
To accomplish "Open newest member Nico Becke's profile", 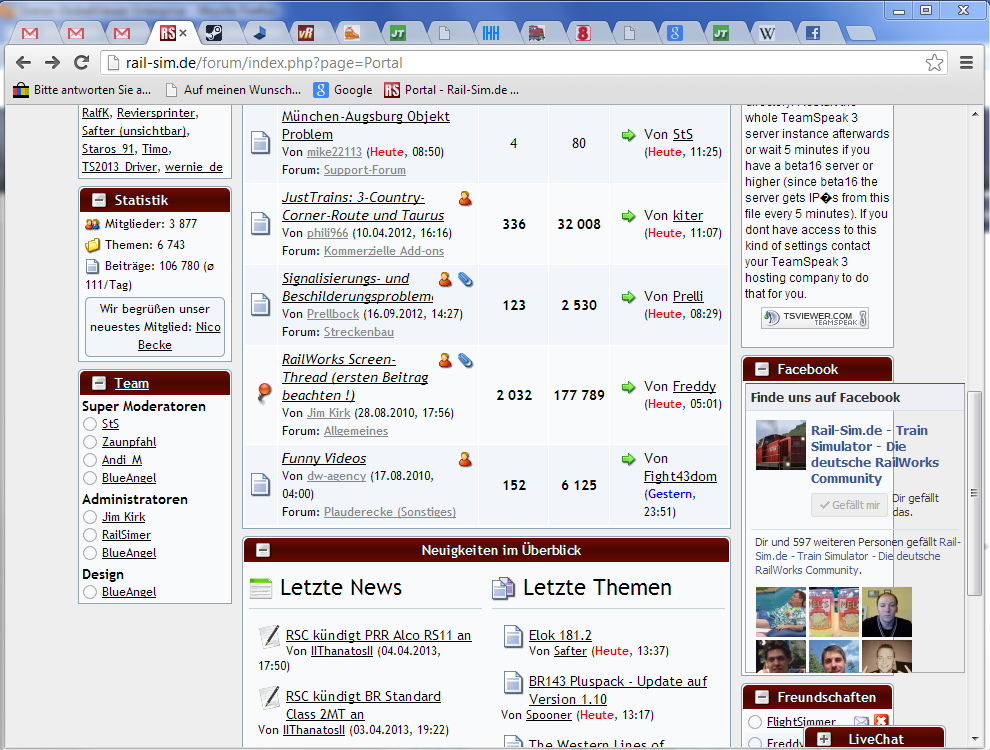I will tap(179, 336).
